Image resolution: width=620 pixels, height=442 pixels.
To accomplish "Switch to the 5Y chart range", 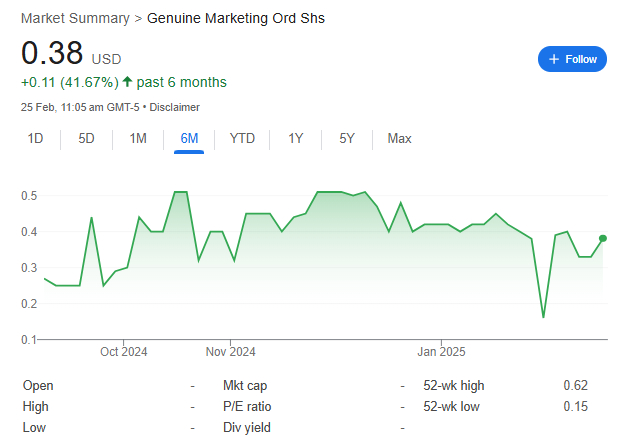I will click(x=347, y=139).
